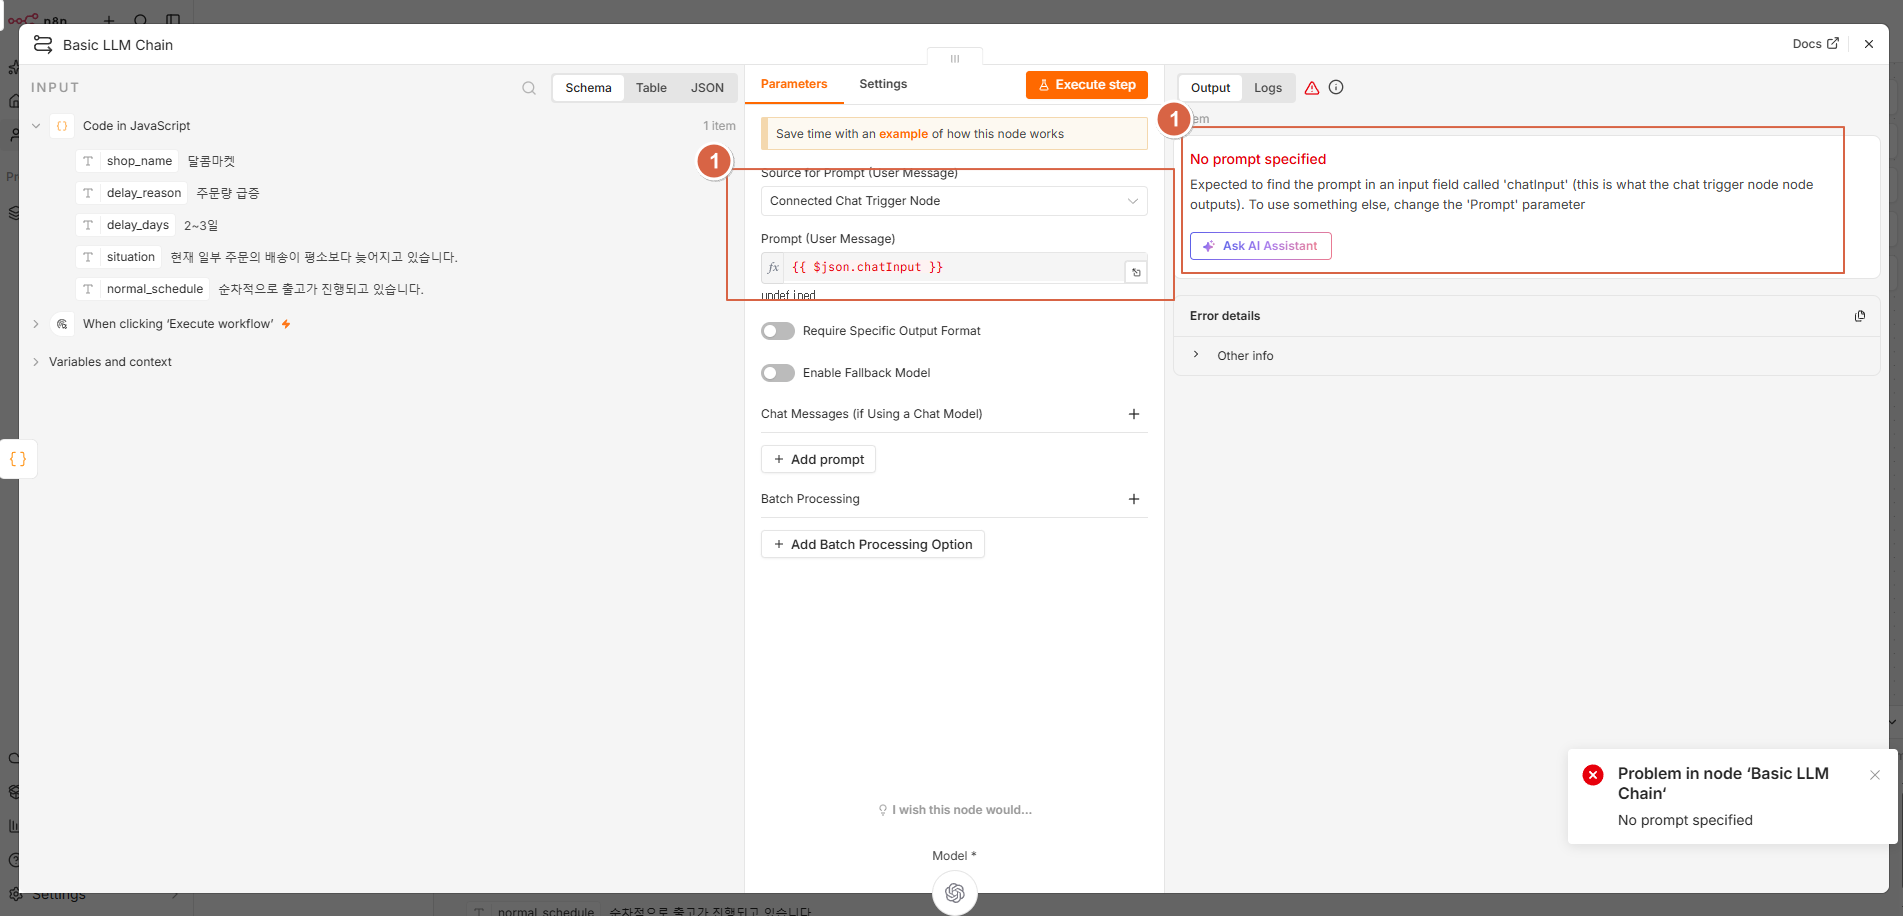The height and width of the screenshot is (916, 1903).
Task: Click the Code in JavaScript node icon
Action: [62, 126]
